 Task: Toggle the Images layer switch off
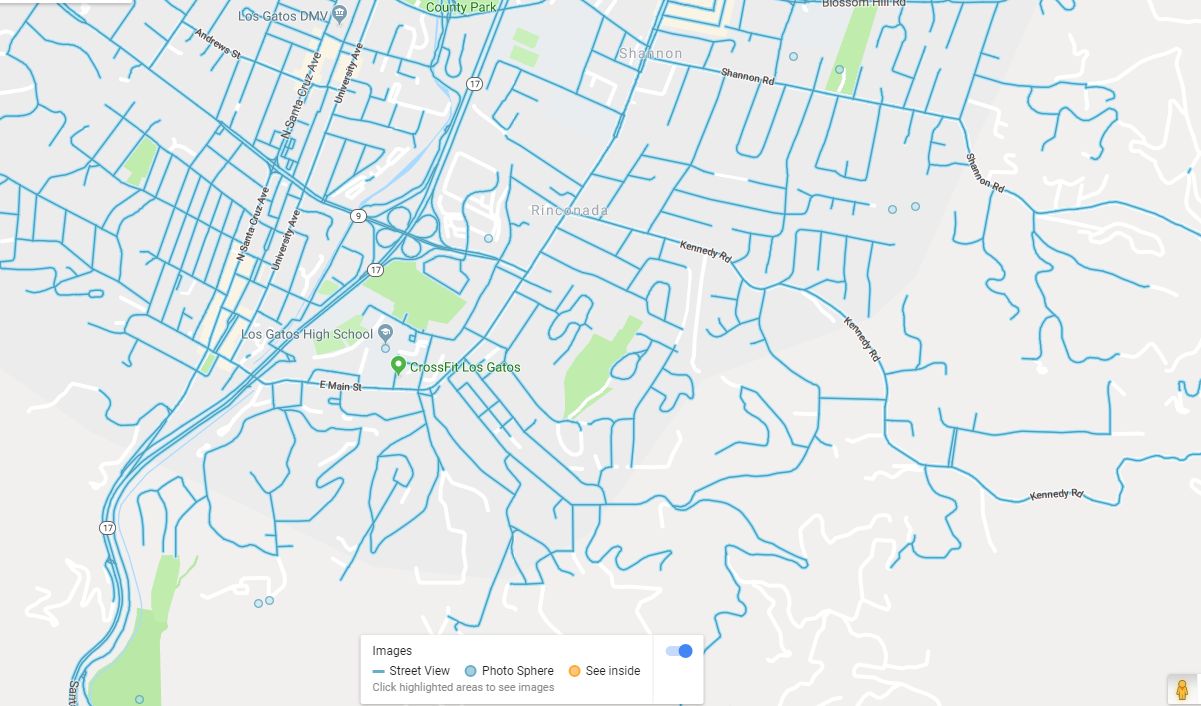point(679,651)
